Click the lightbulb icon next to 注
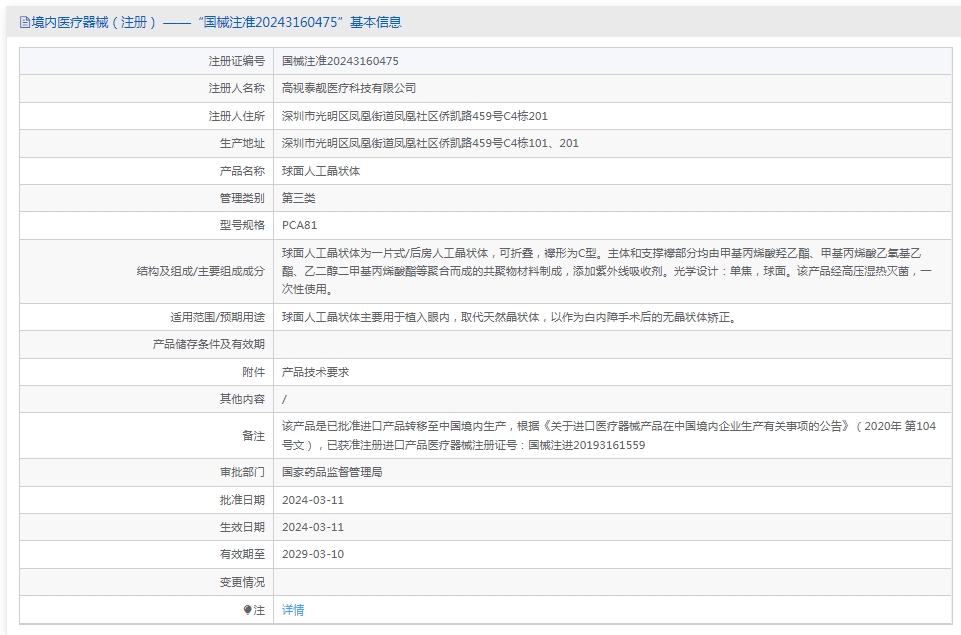961x635 pixels. tap(248, 610)
